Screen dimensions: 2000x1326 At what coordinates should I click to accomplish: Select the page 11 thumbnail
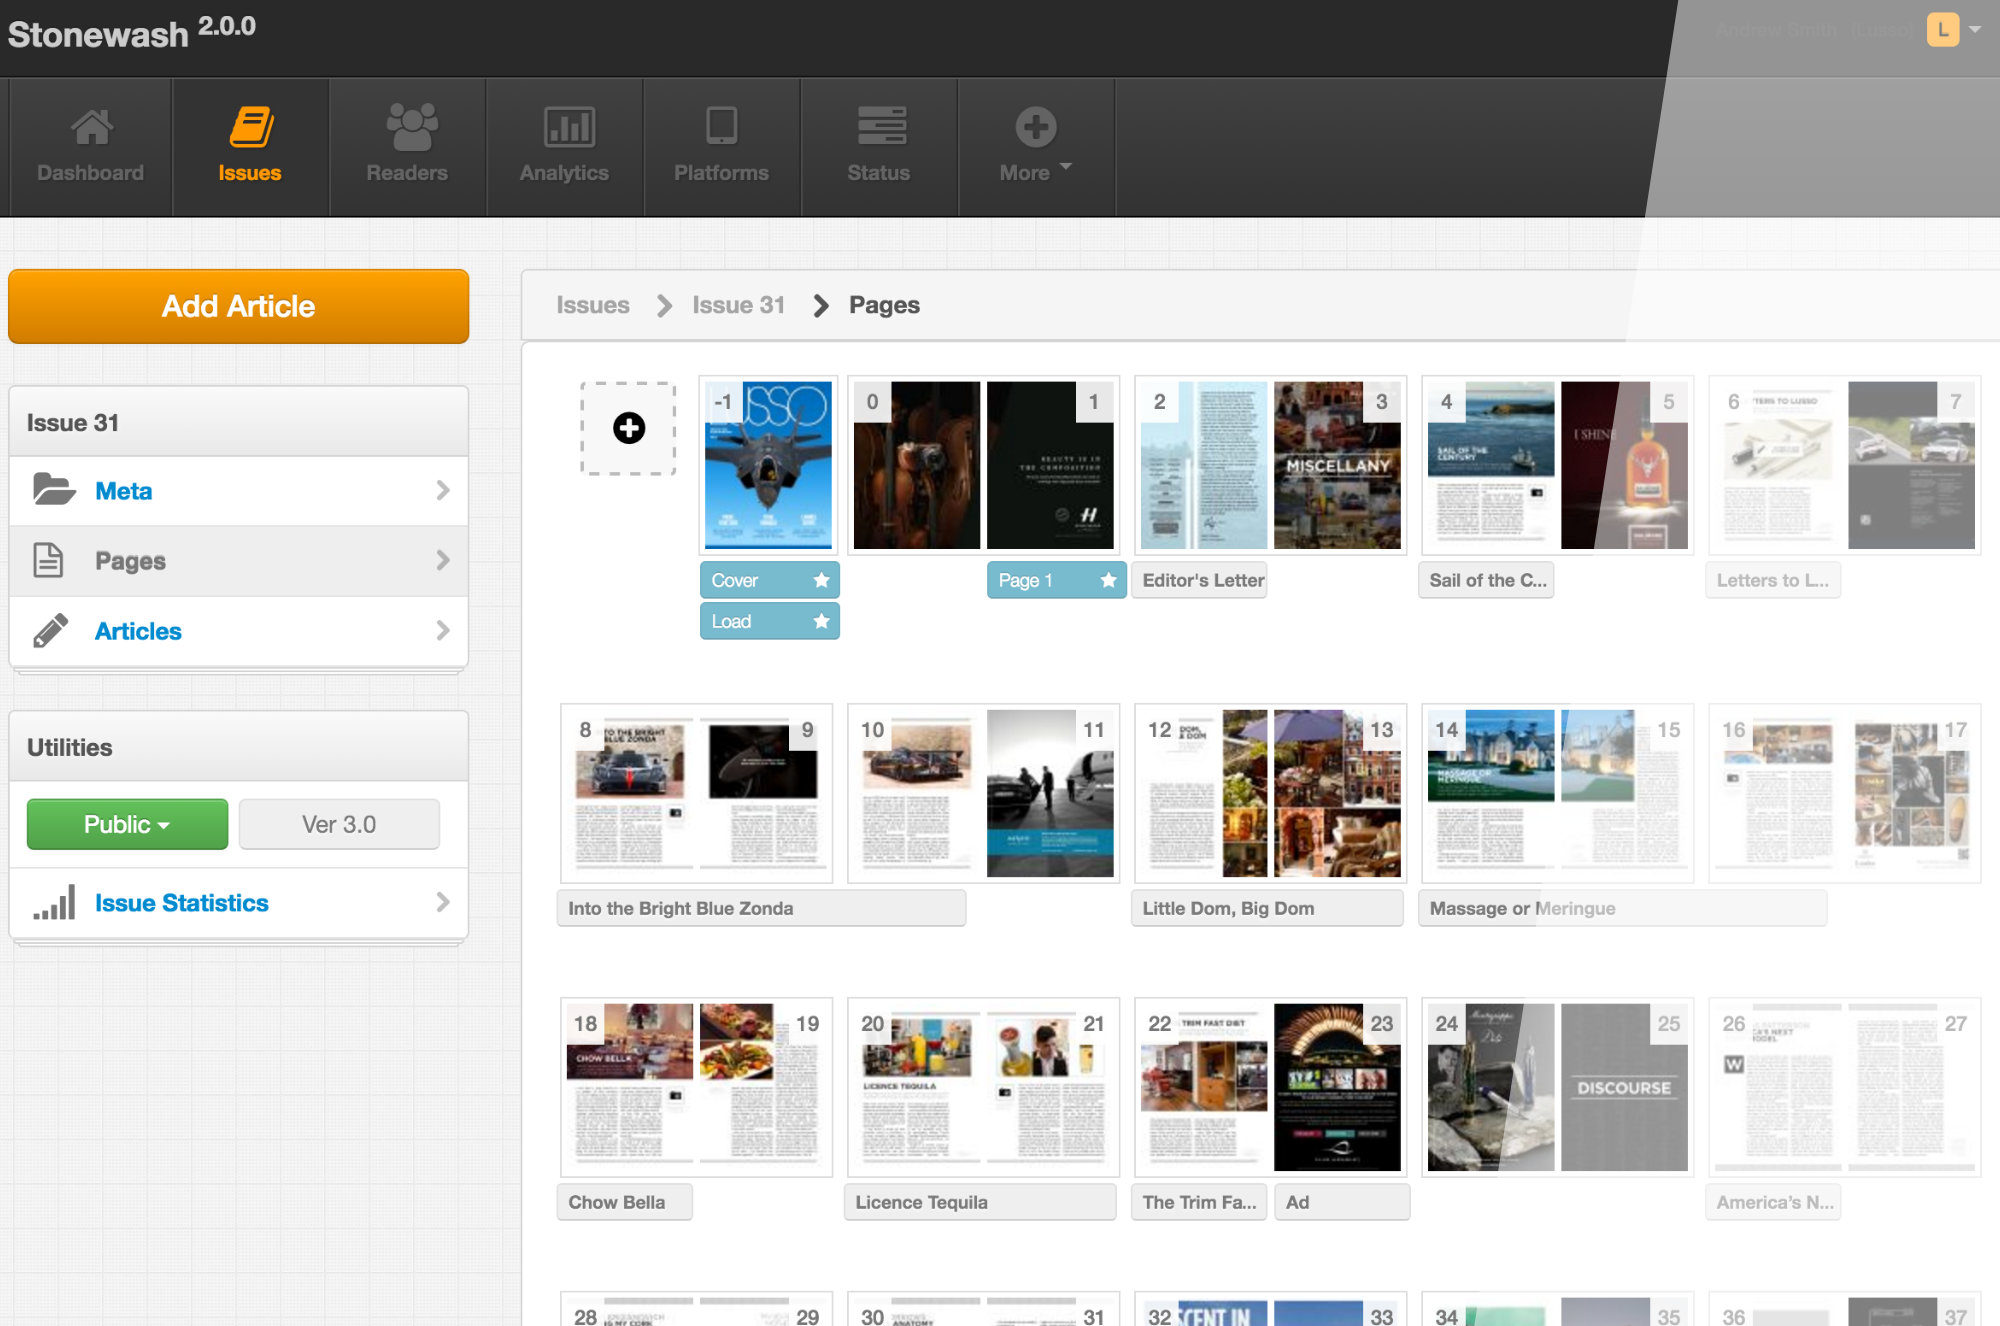[x=1050, y=793]
